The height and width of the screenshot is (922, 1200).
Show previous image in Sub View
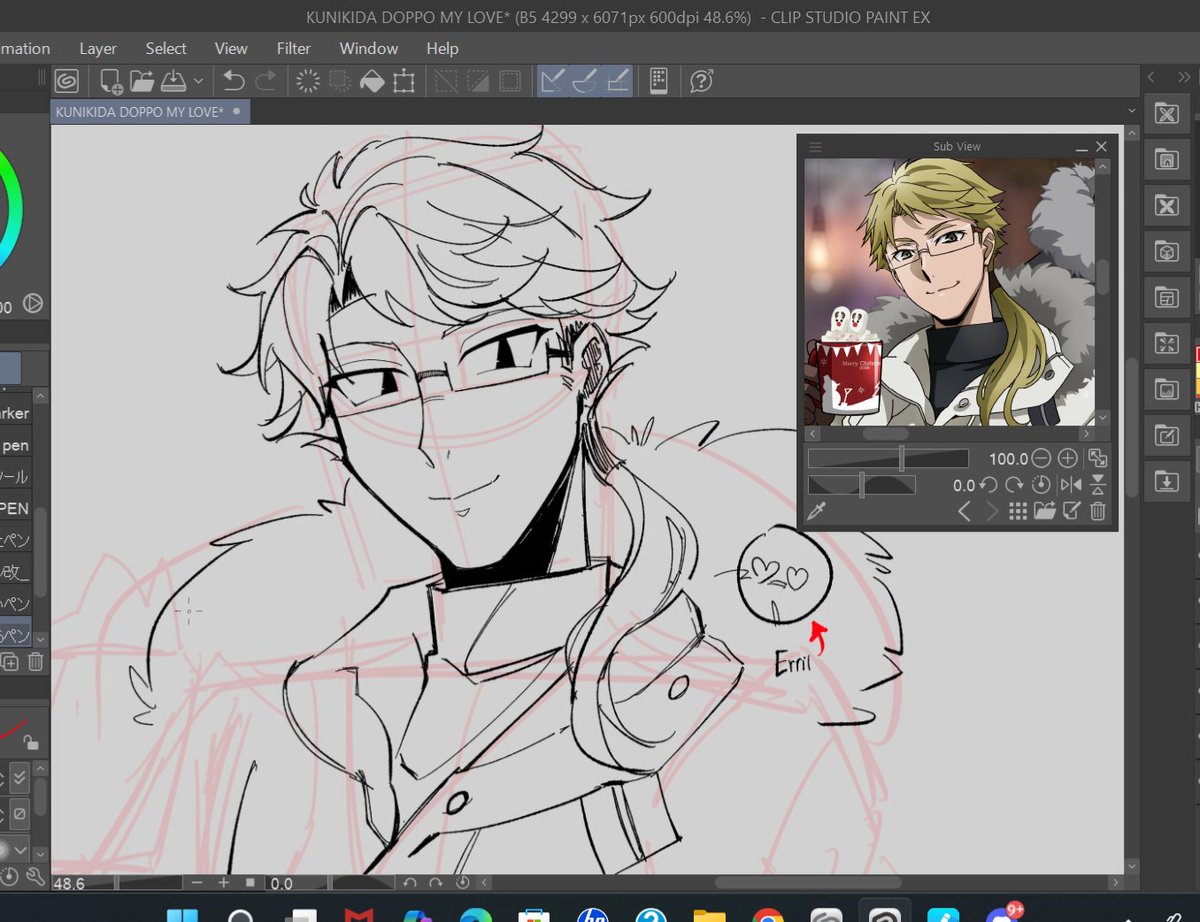pos(964,511)
